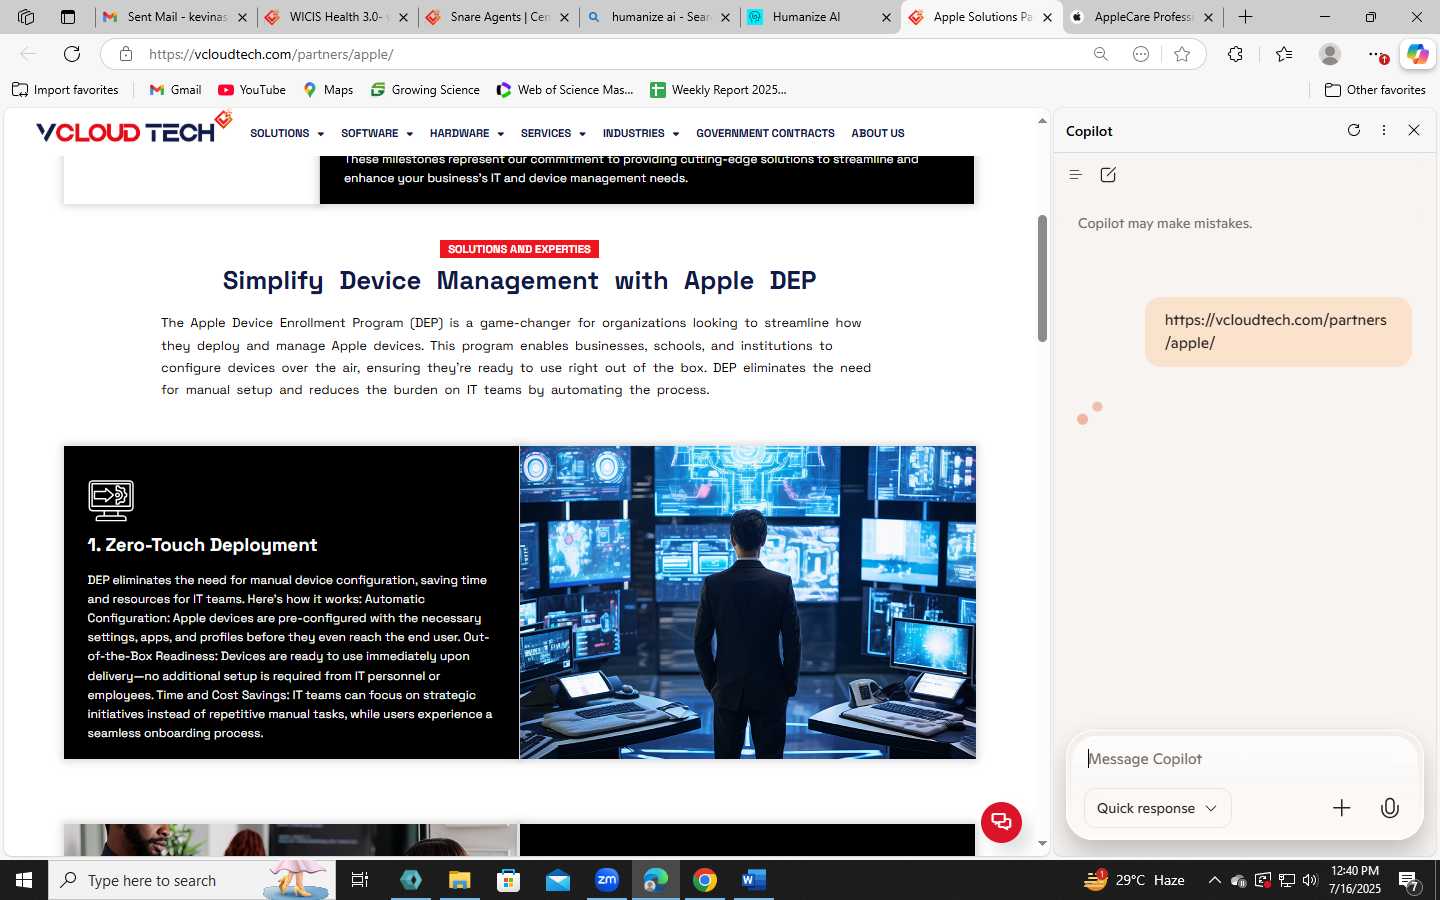Open Weekly Report 2025 bookmark
The height and width of the screenshot is (900, 1440).
point(718,90)
